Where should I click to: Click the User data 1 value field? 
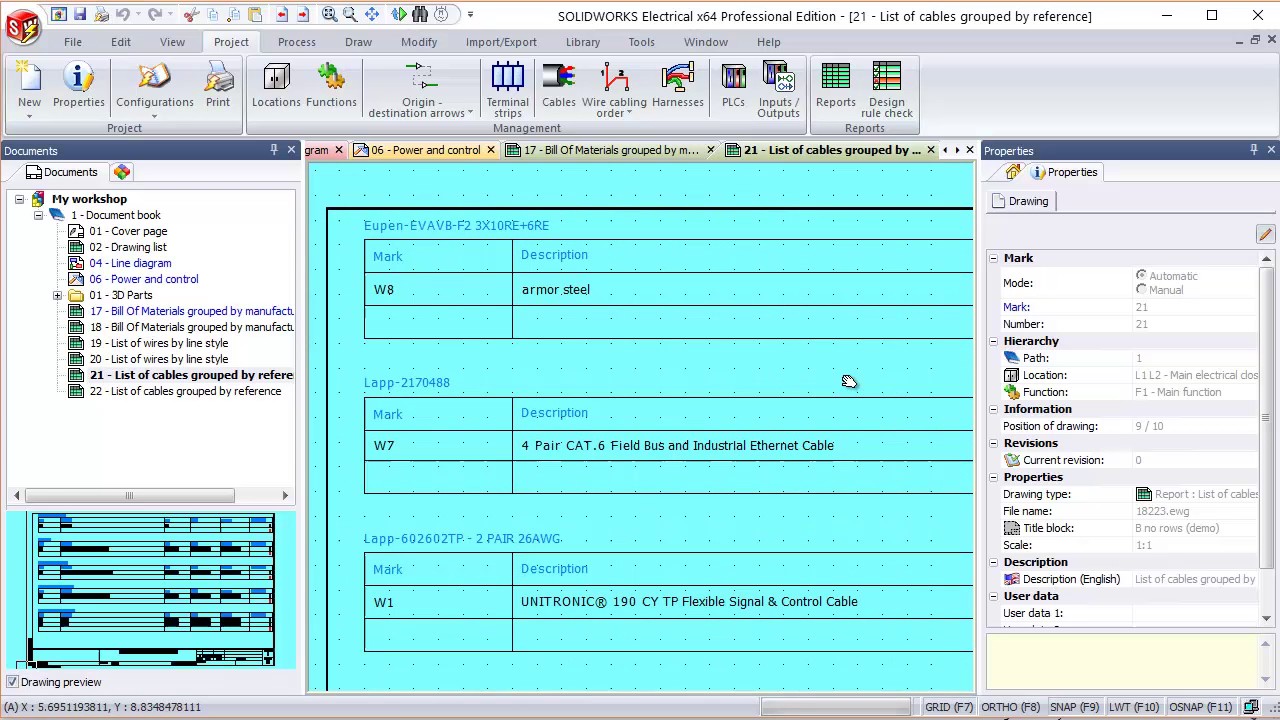tap(1195, 613)
